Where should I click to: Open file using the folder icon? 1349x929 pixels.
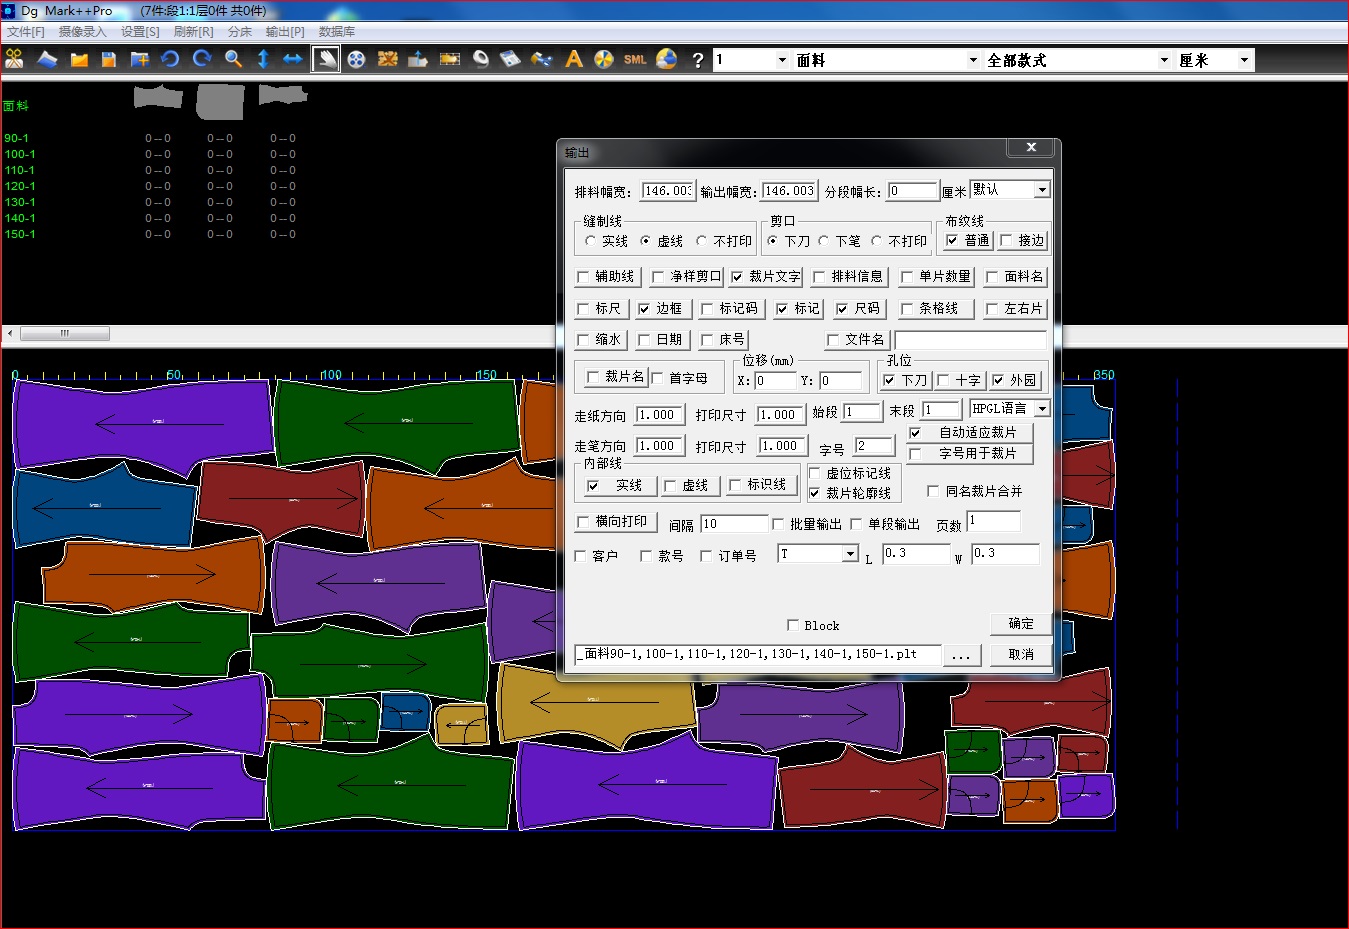[79, 59]
